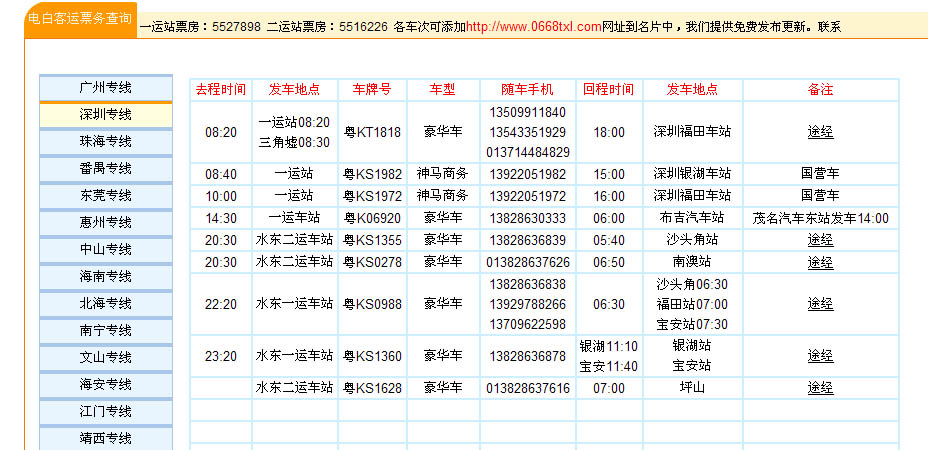
Task: Click 途经 link for the 08:20 departure
Action: [820, 132]
